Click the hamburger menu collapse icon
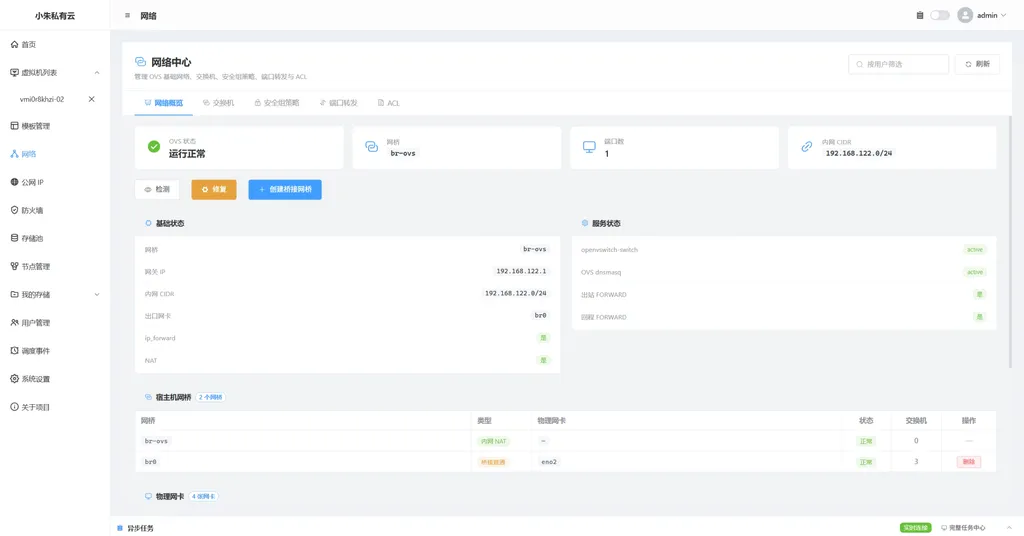 (127, 16)
